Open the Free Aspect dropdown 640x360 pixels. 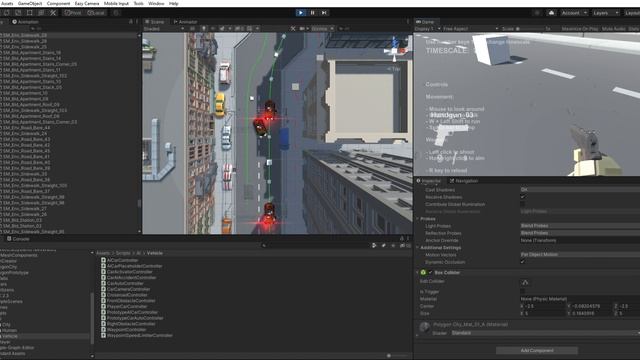coord(471,29)
